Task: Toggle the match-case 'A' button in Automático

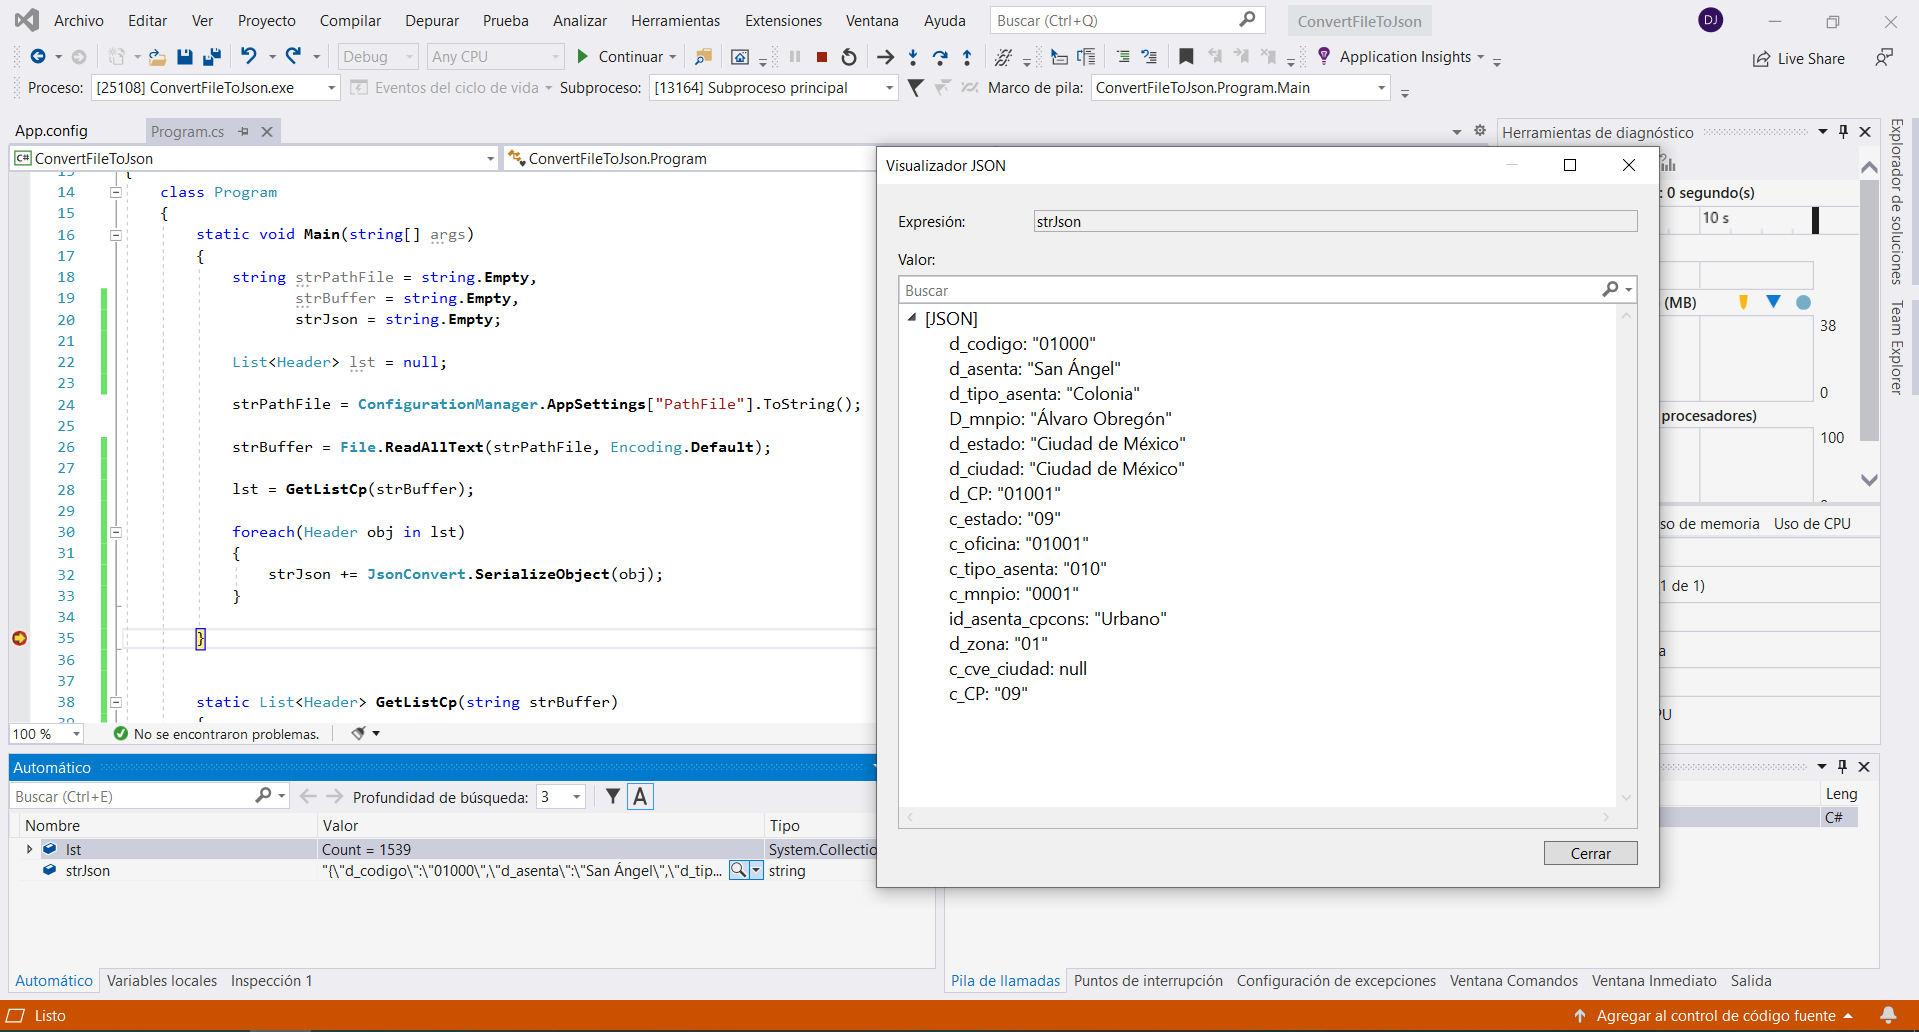Action: point(640,797)
